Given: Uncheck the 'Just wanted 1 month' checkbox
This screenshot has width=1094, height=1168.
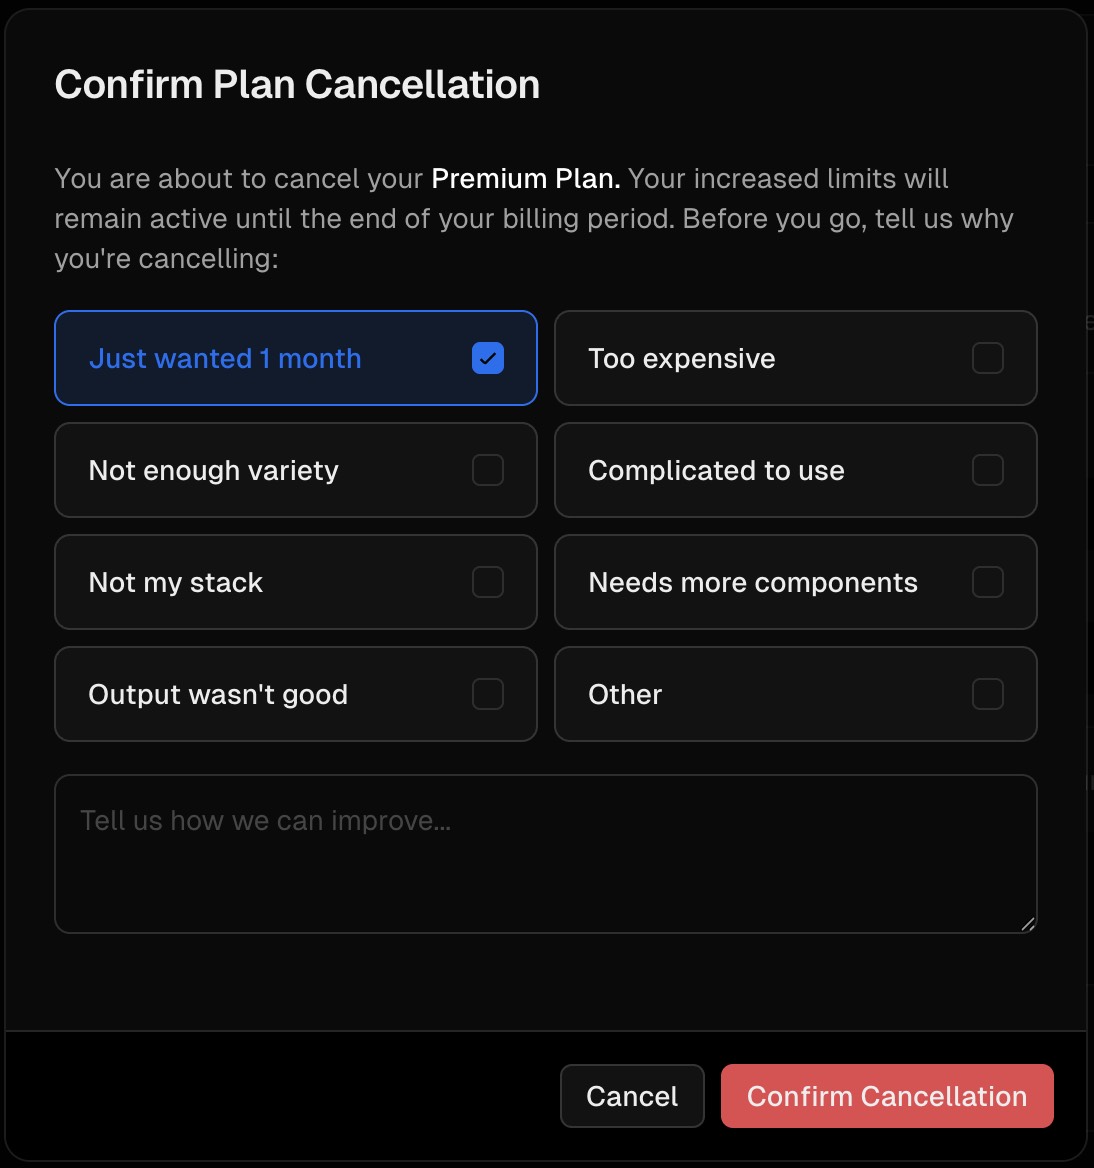Looking at the screenshot, I should pyautogui.click(x=488, y=358).
